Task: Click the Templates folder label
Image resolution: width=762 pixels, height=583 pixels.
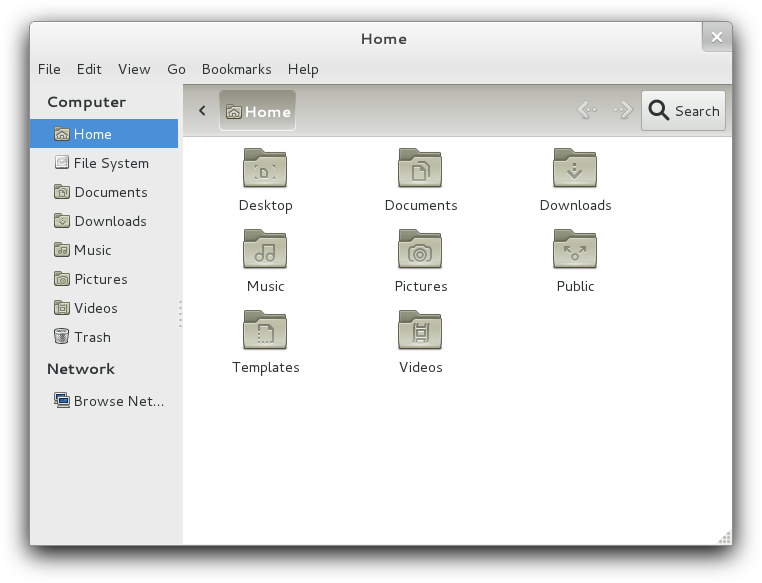Action: click(265, 367)
